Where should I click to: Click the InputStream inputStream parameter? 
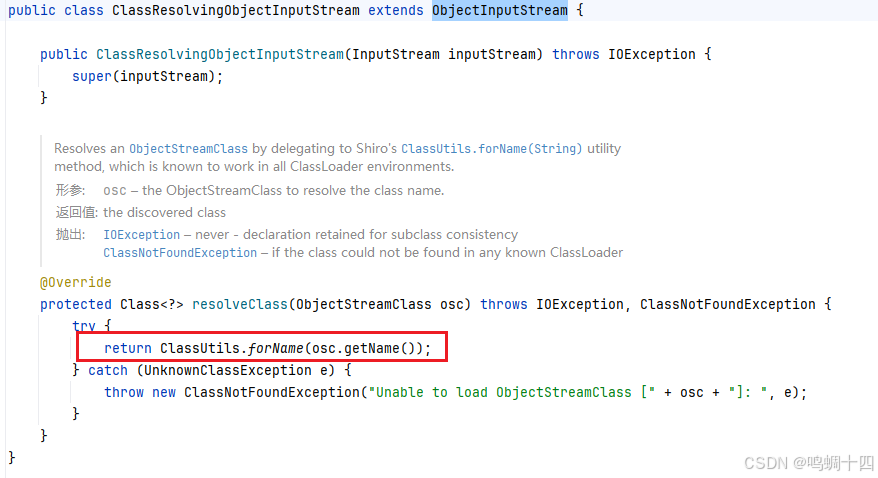coord(443,54)
